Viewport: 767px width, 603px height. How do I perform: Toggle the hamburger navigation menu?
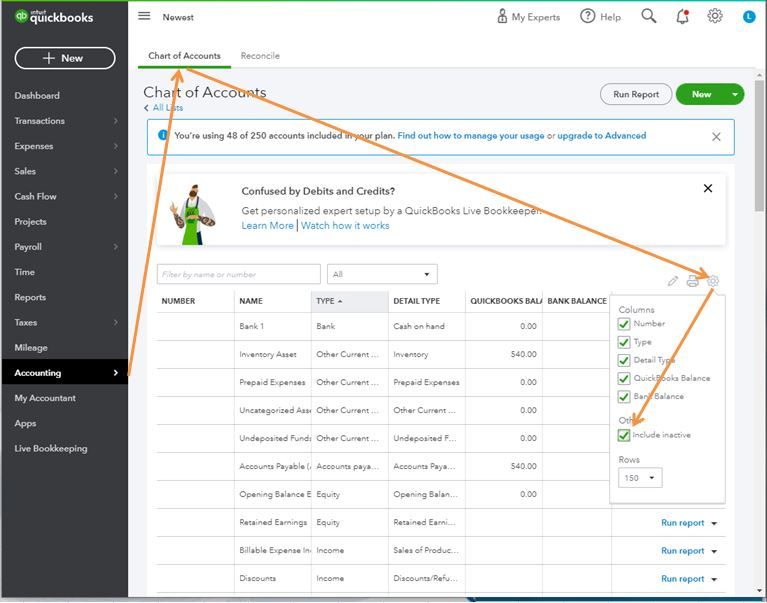(x=144, y=16)
